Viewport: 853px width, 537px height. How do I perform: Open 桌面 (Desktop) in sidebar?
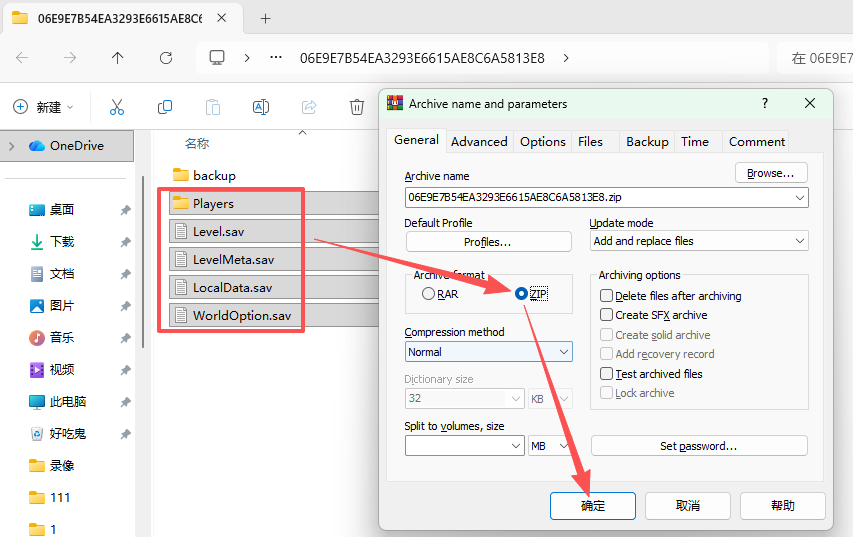coord(61,209)
